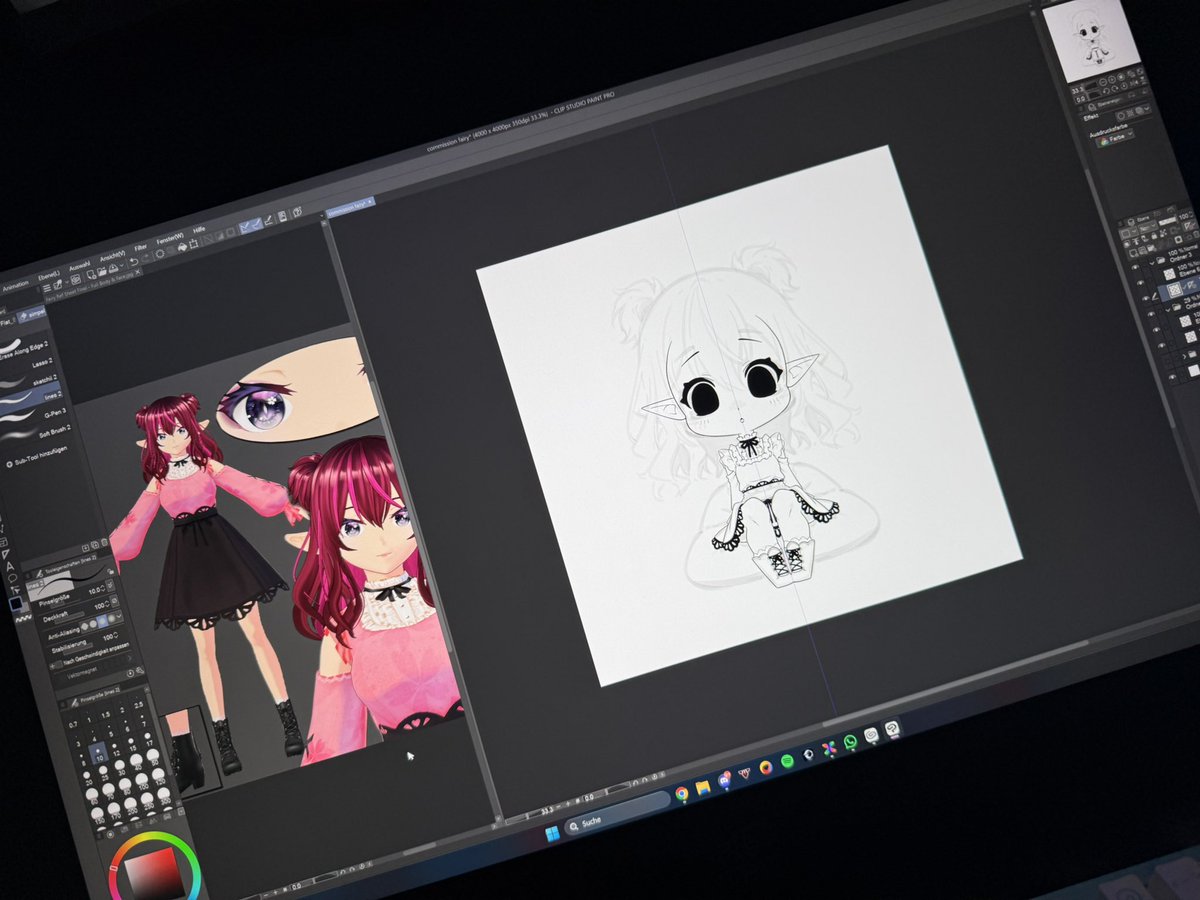
Task: Open the Animation menu
Action: coord(15,286)
